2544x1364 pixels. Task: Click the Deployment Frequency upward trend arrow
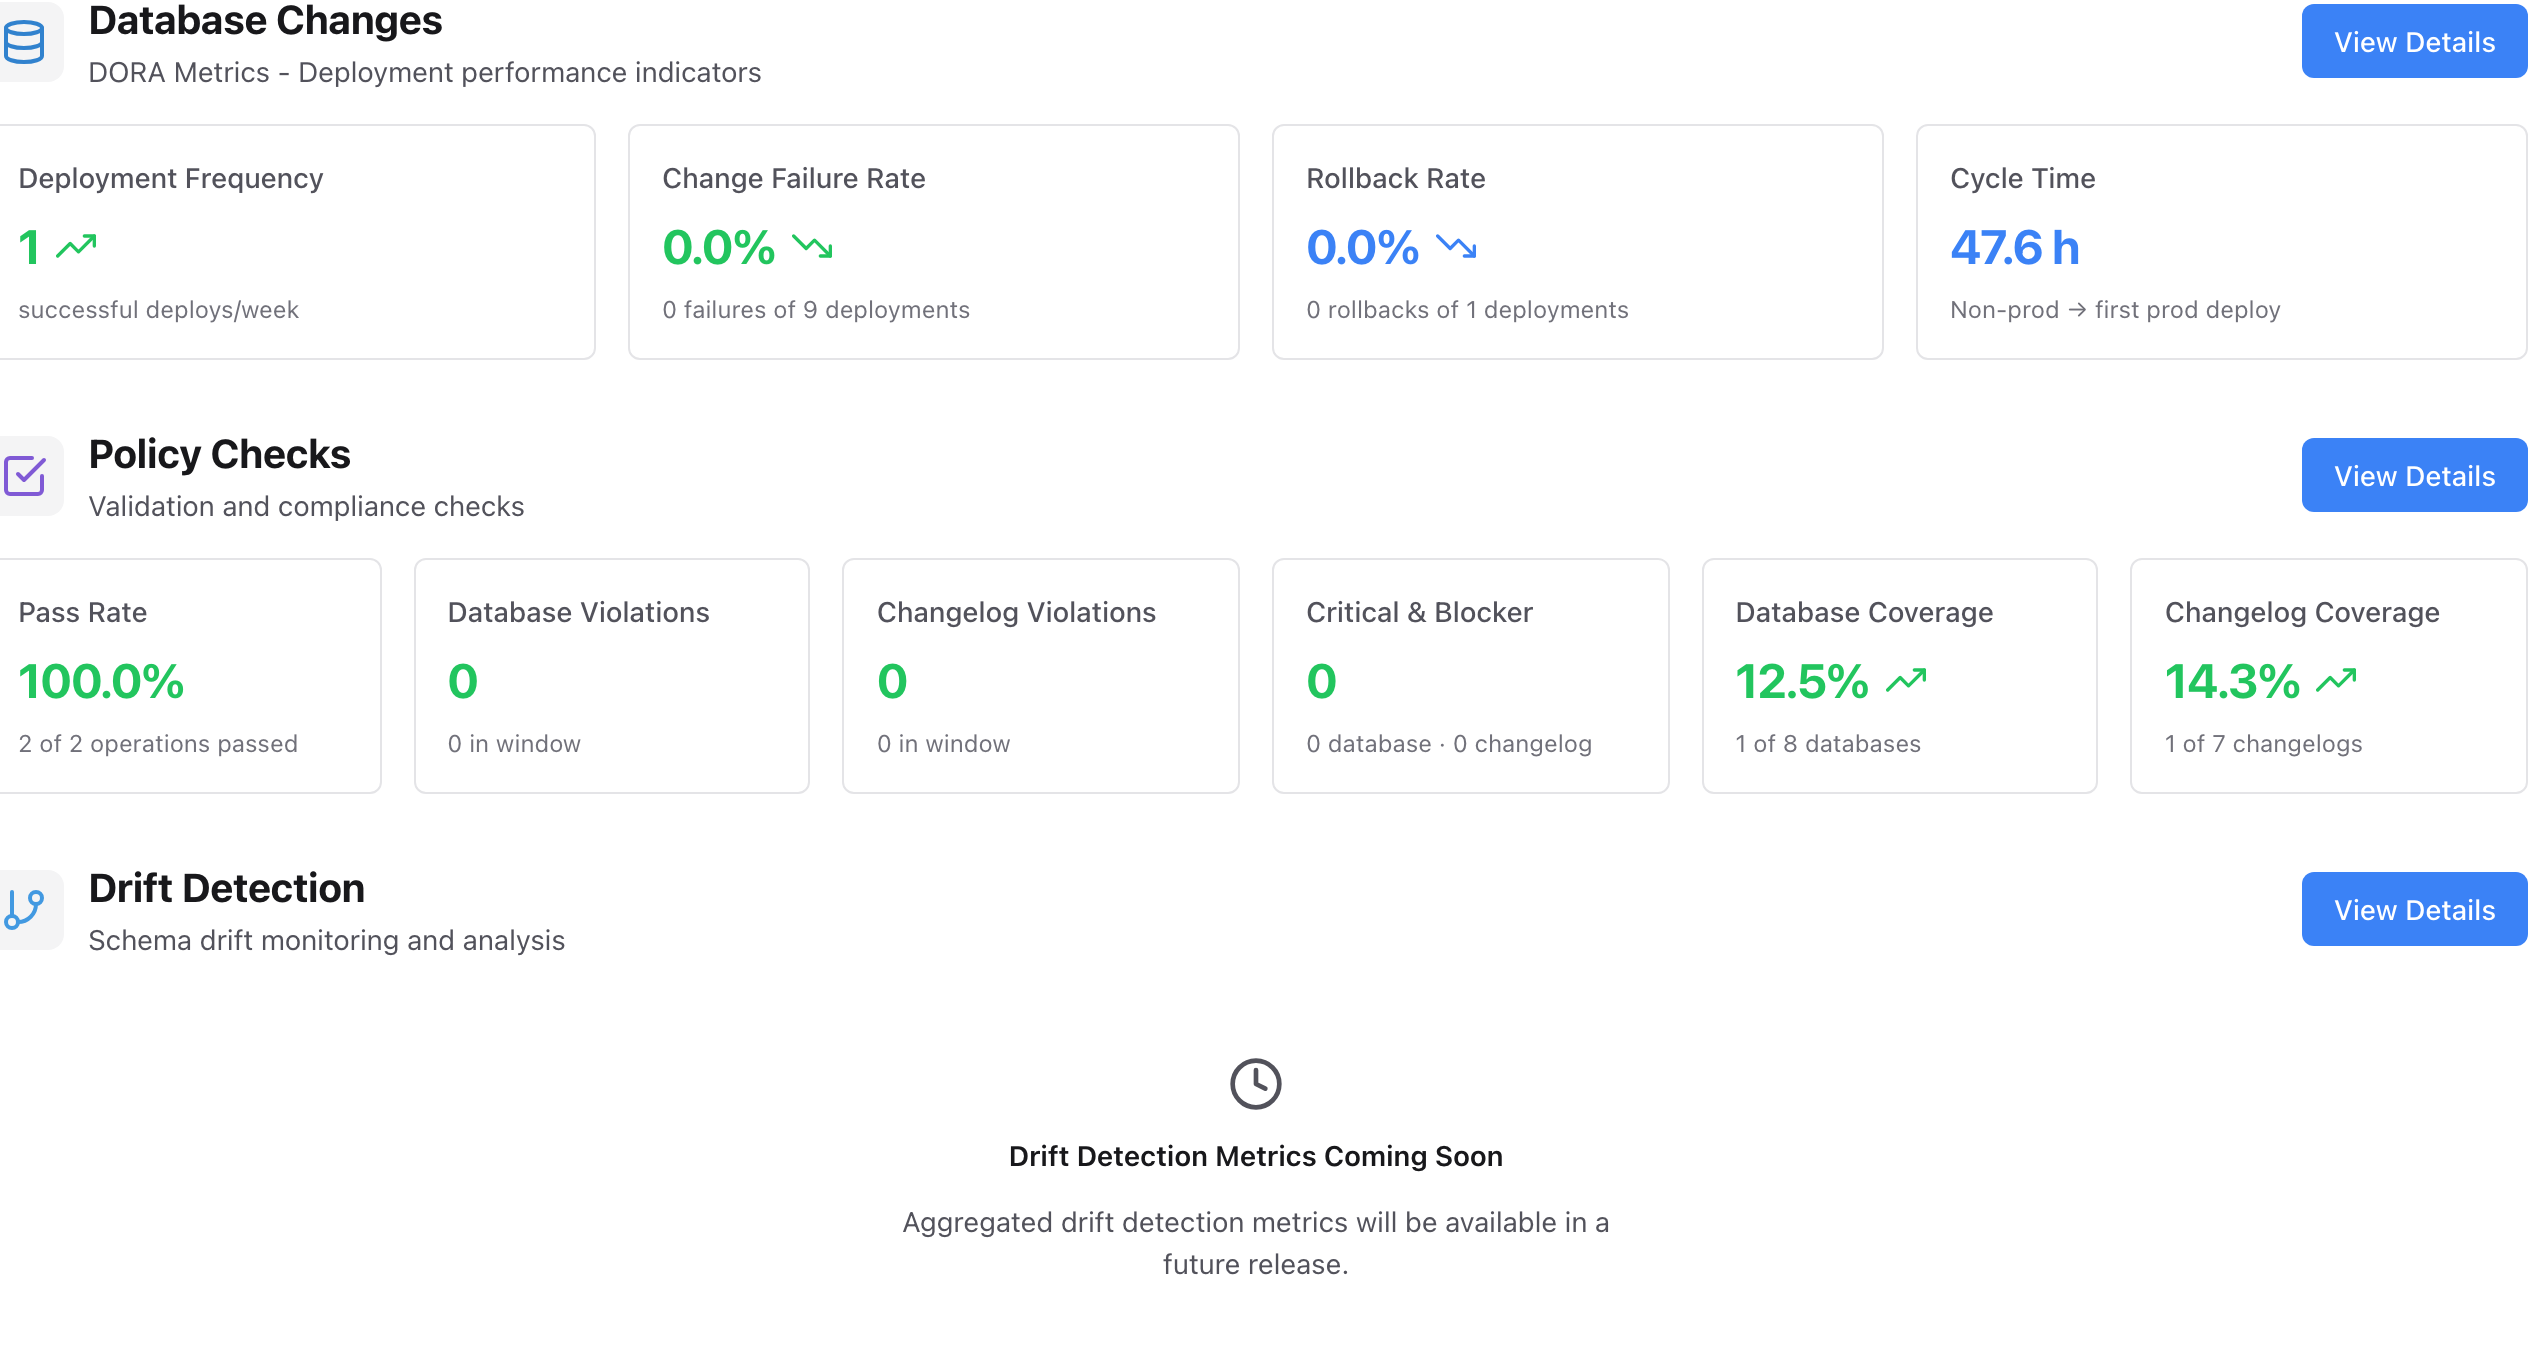pos(76,246)
